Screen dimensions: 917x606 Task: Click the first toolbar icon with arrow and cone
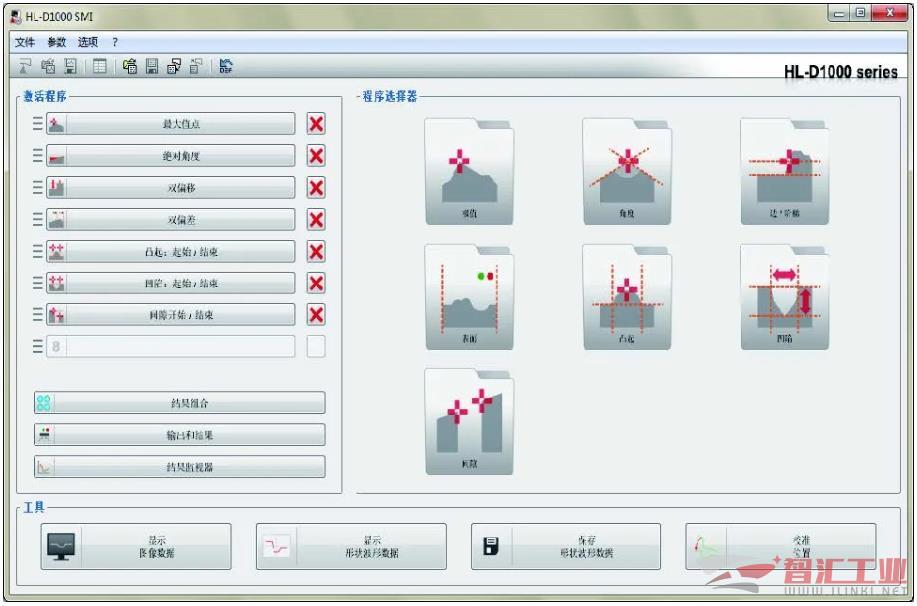click(x=26, y=67)
